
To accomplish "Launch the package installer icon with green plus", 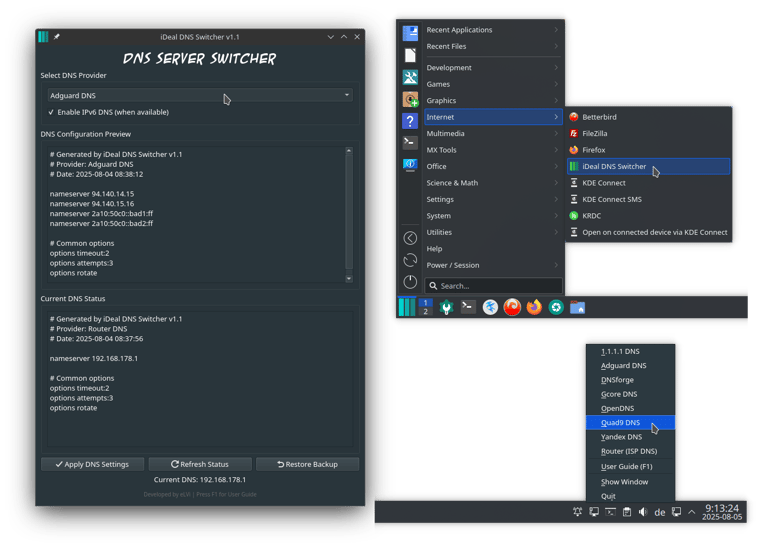I will (x=410, y=99).
